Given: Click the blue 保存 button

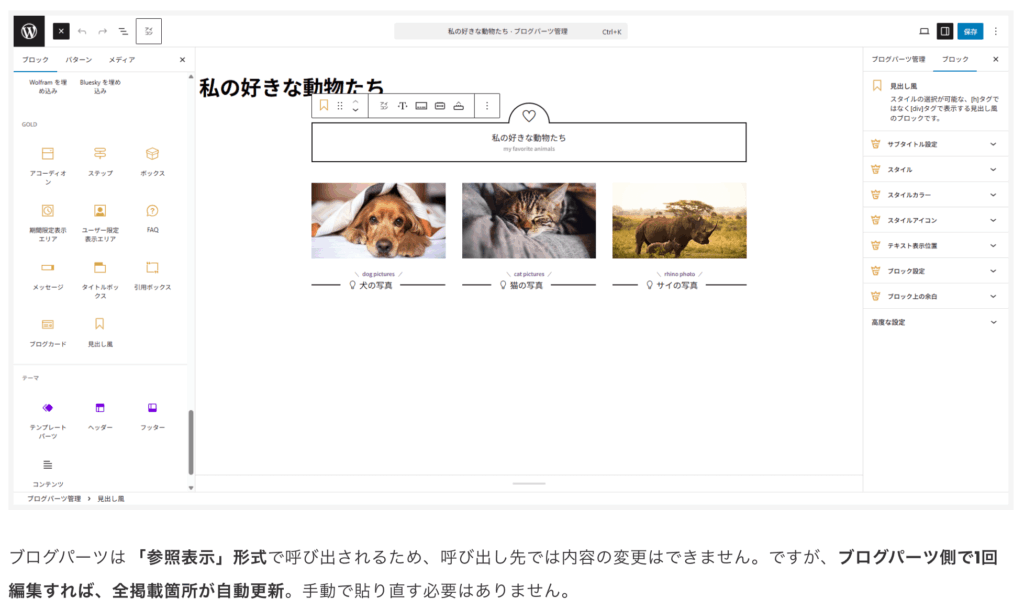Looking at the screenshot, I should [969, 32].
